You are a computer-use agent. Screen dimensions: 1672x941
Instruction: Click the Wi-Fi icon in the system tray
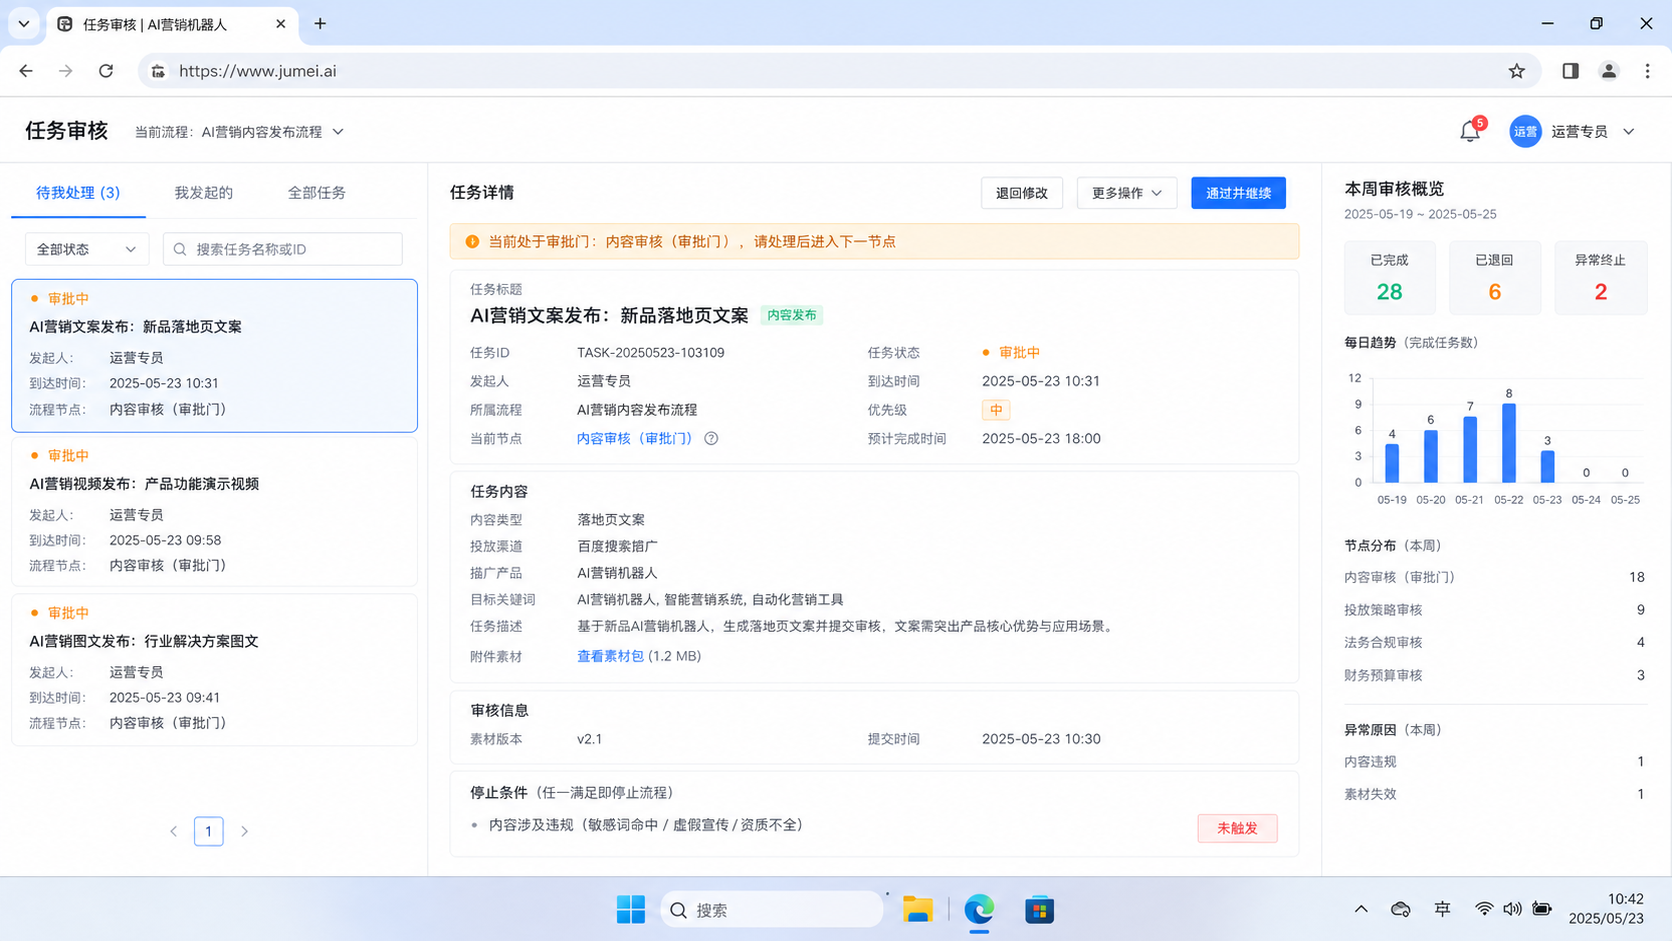pyautogui.click(x=1484, y=909)
